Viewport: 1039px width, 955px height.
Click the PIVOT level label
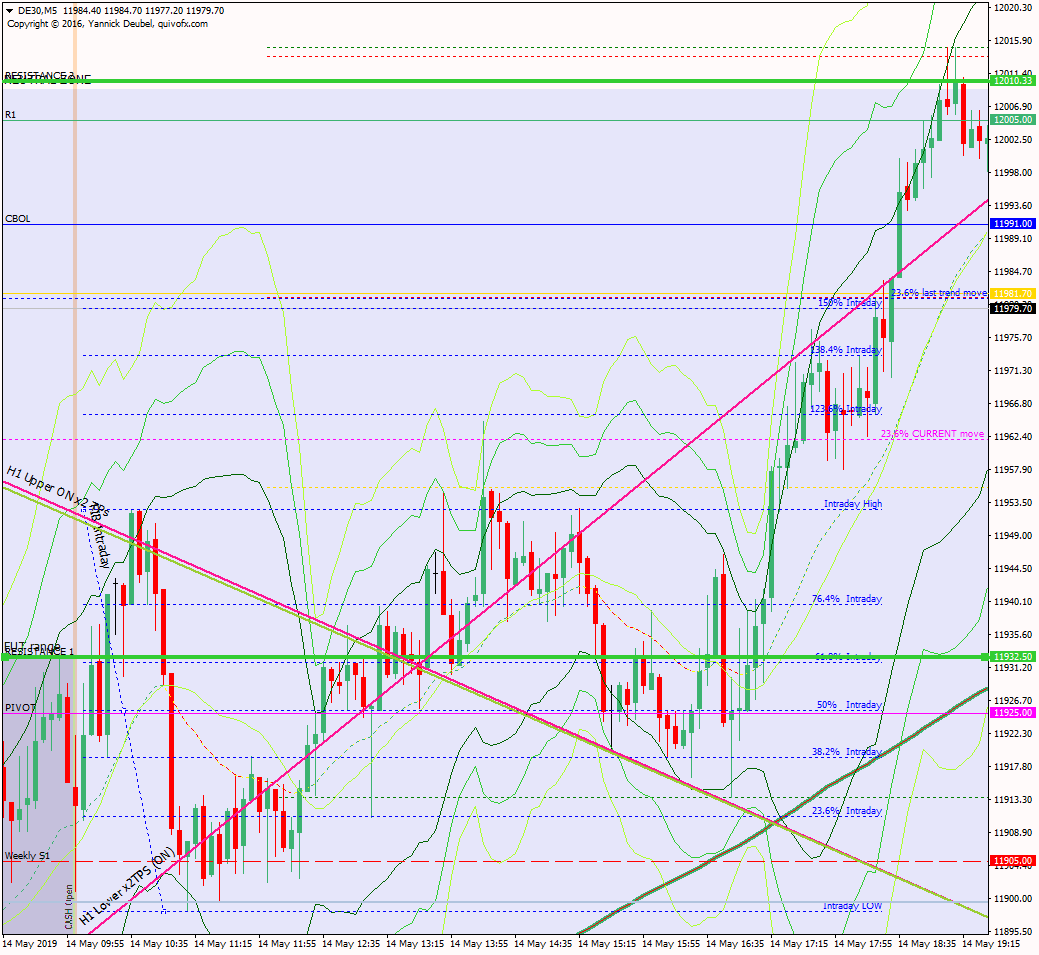coord(21,707)
